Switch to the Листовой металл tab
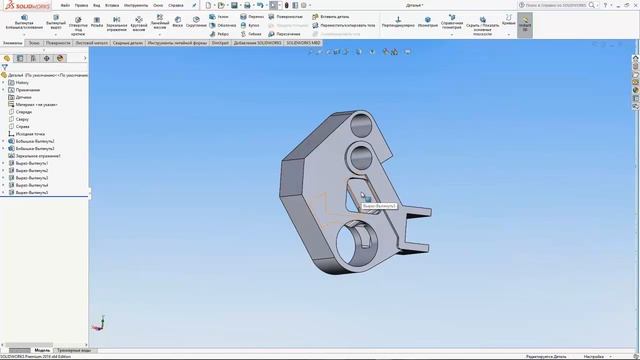 click(x=91, y=43)
